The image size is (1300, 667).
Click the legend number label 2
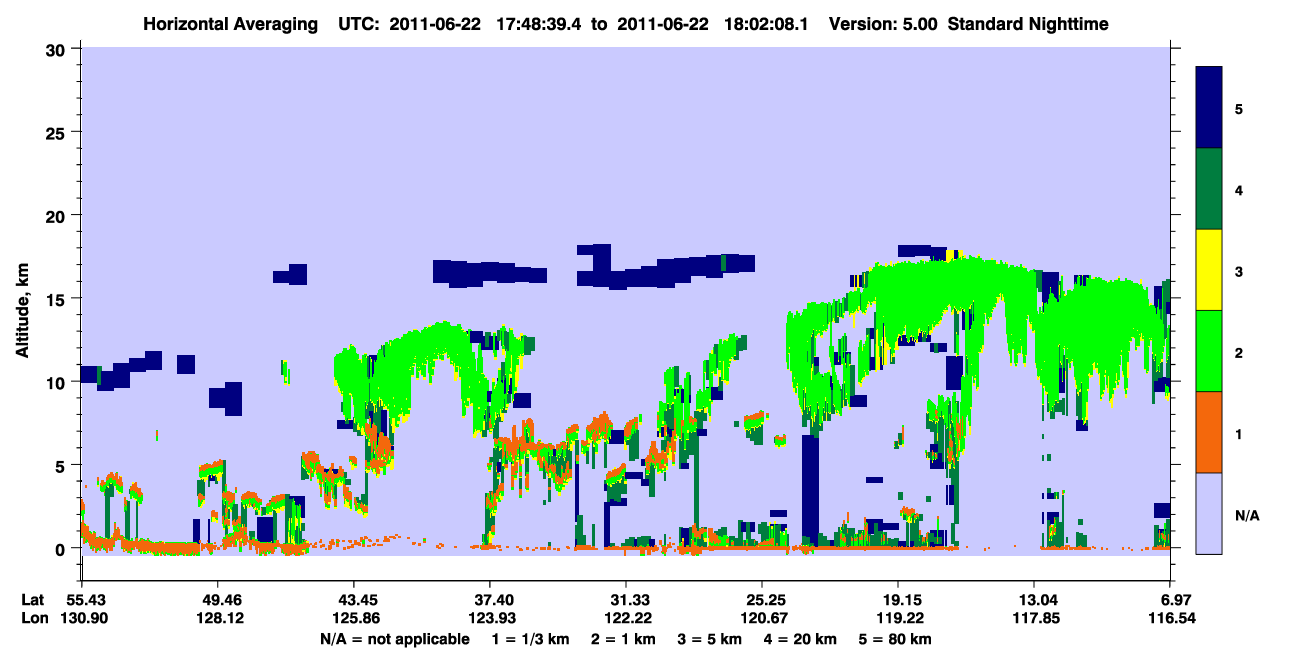pyautogui.click(x=1238, y=352)
